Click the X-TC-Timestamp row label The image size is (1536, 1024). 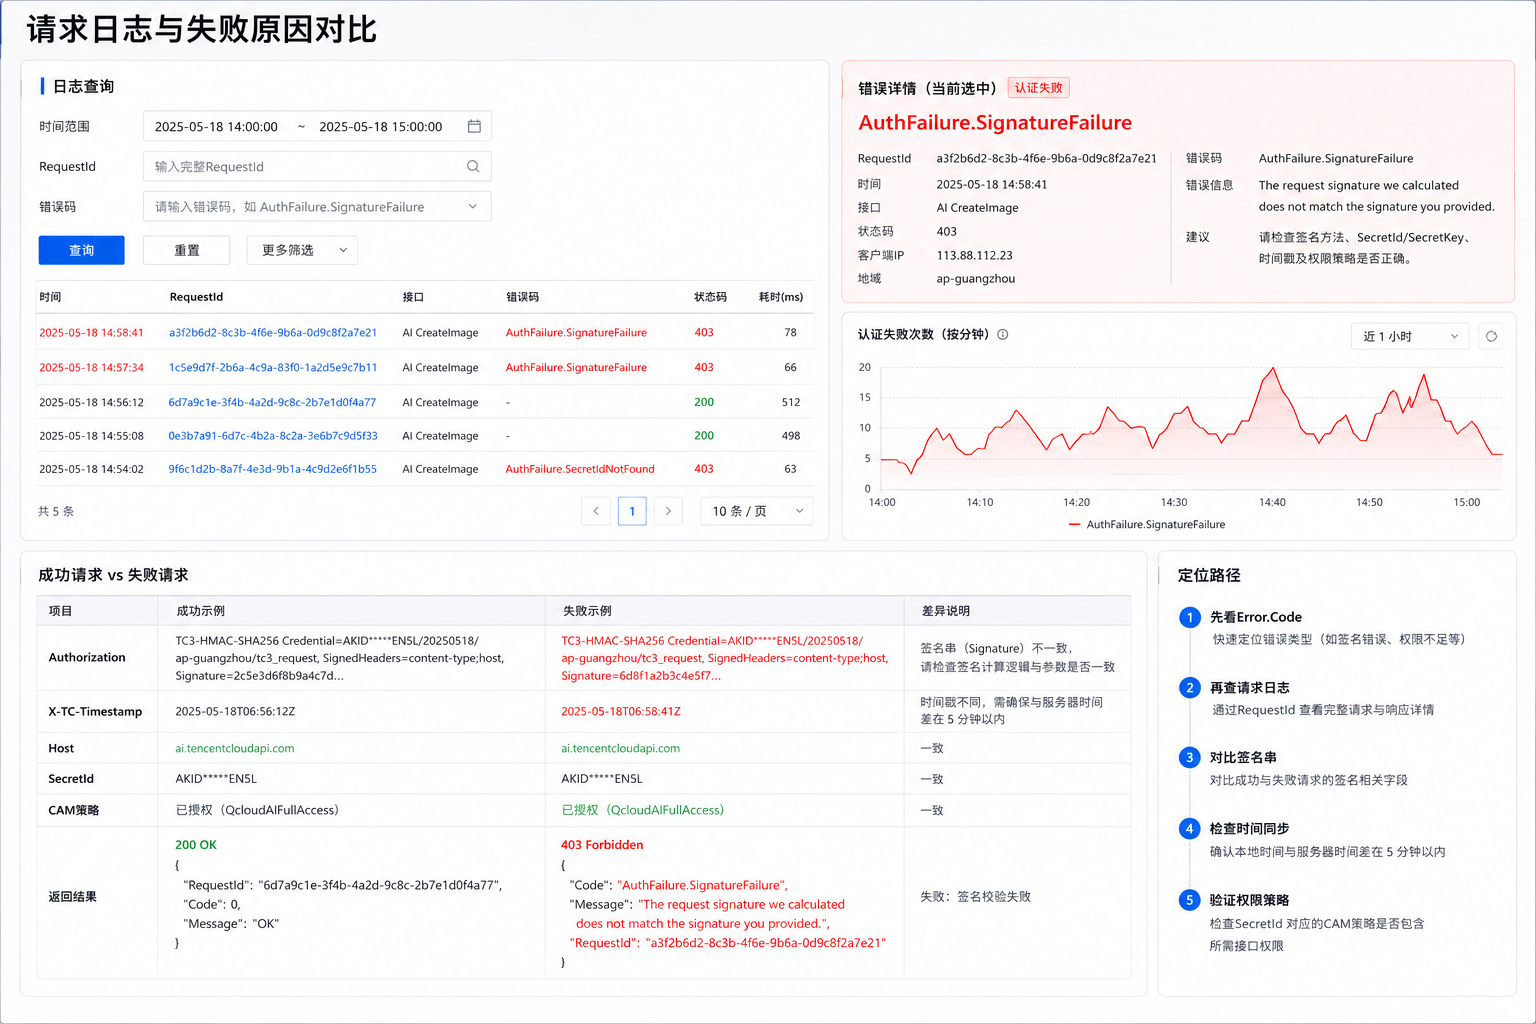95,712
